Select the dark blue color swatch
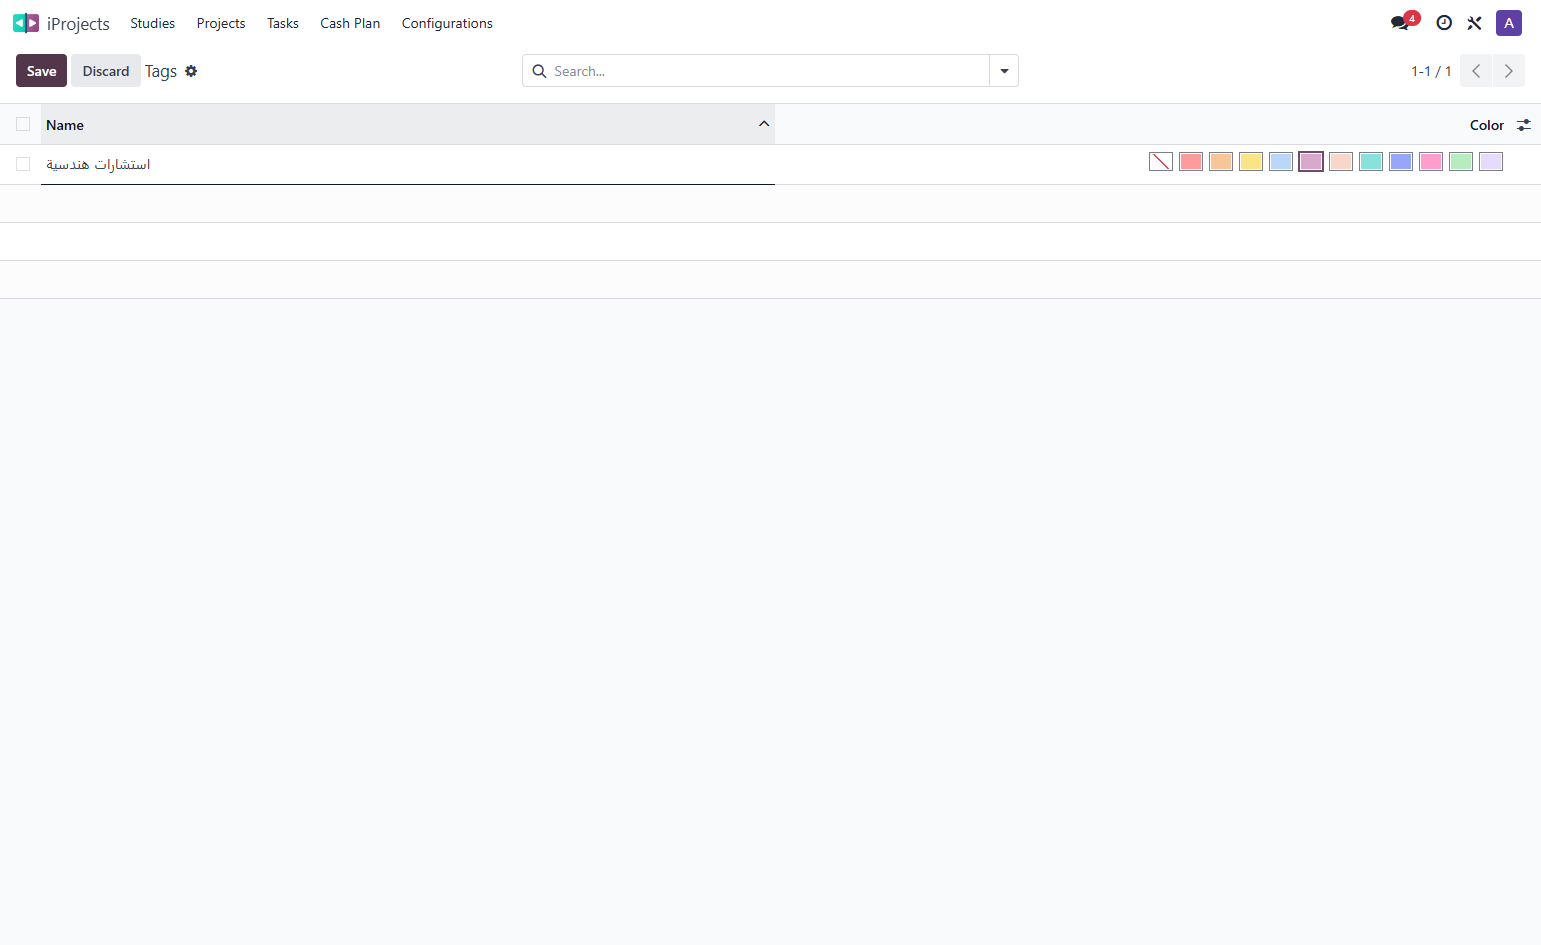This screenshot has height=945, width=1541. [1401, 162]
